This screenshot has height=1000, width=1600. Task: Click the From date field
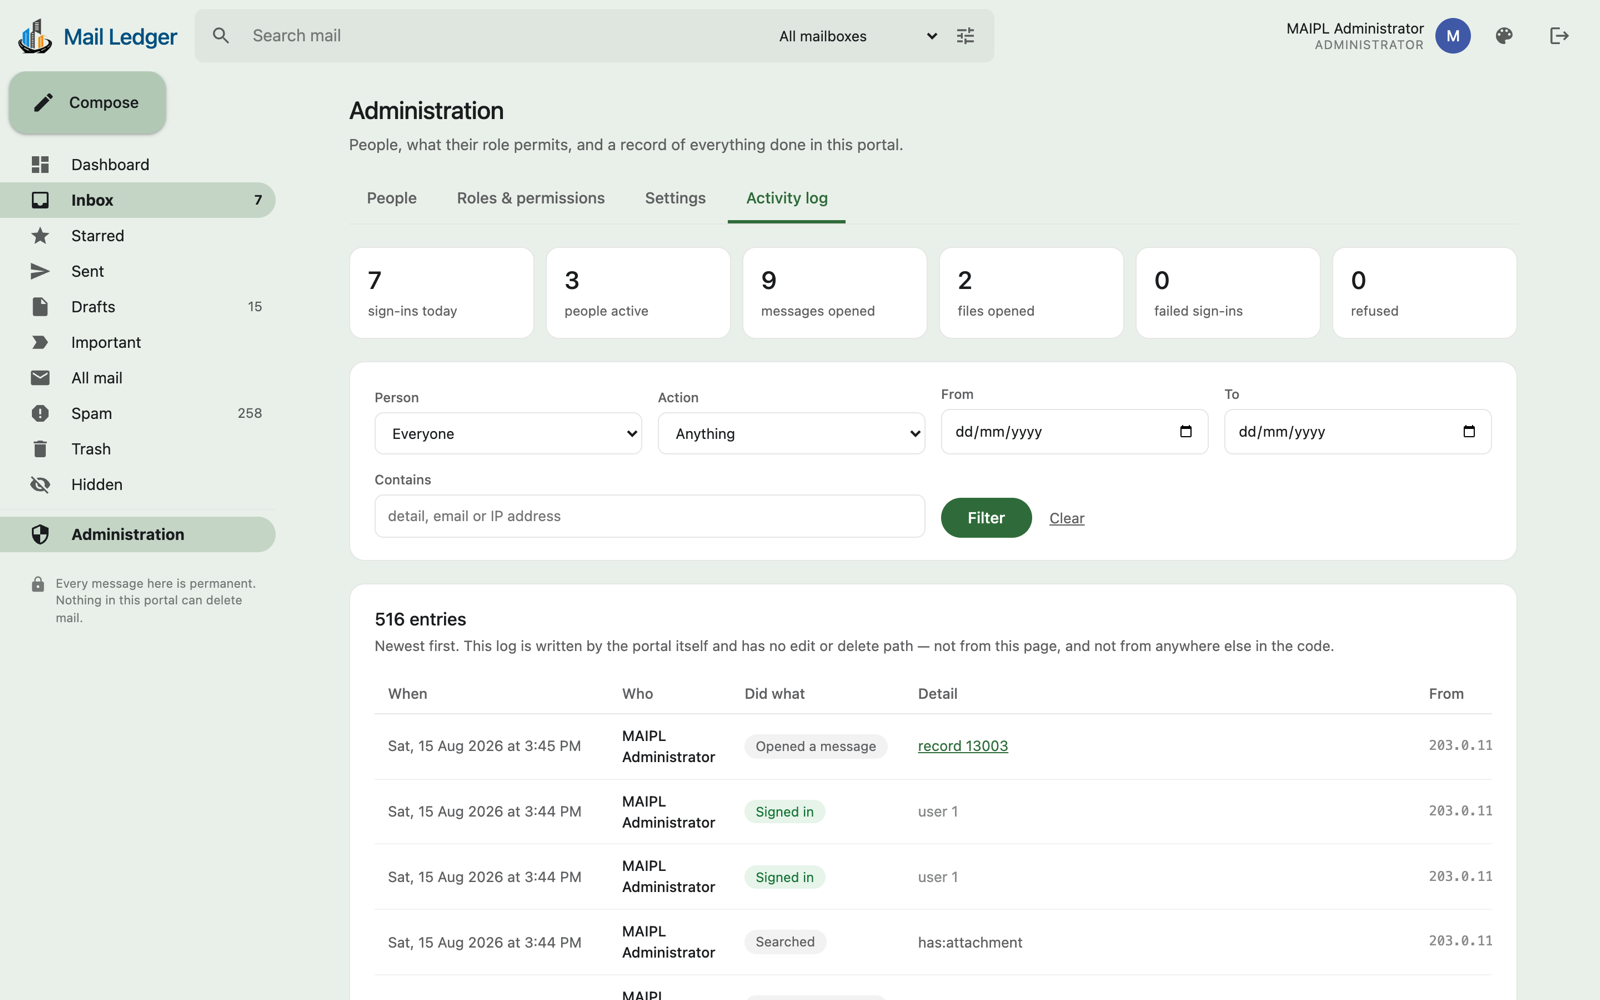pos(1075,432)
